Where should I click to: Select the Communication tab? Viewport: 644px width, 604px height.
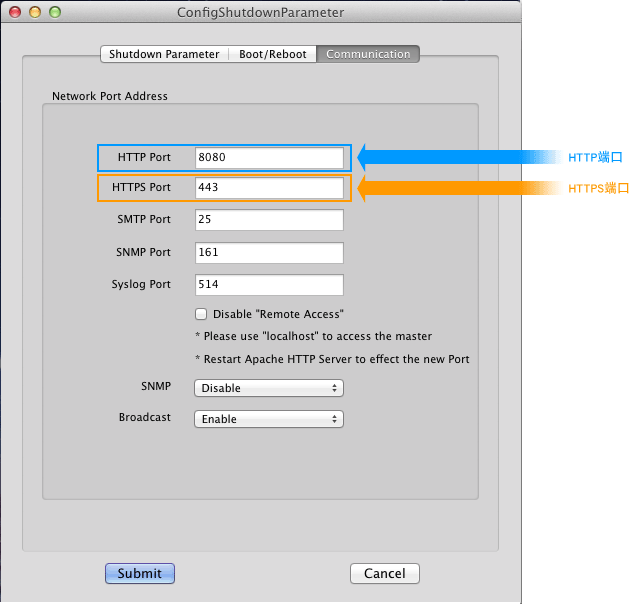coord(368,54)
